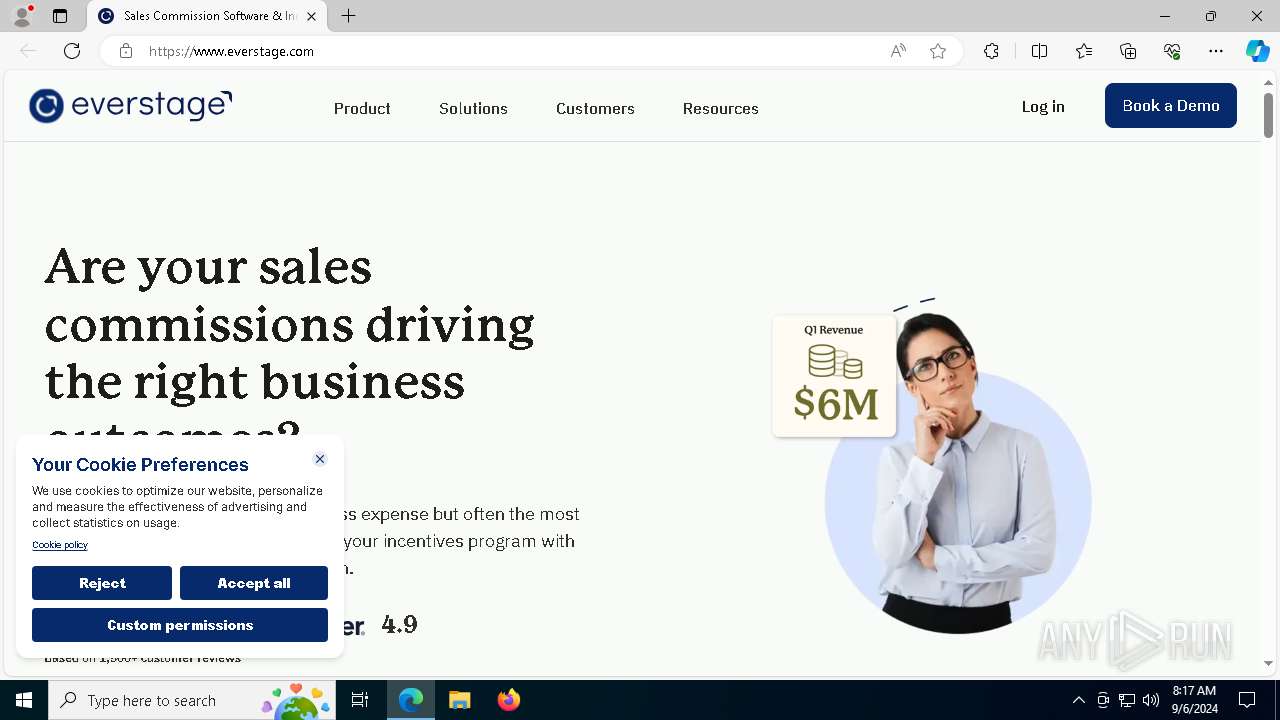This screenshot has height=720, width=1280.
Task: Click the Everstage logo
Action: point(130,105)
